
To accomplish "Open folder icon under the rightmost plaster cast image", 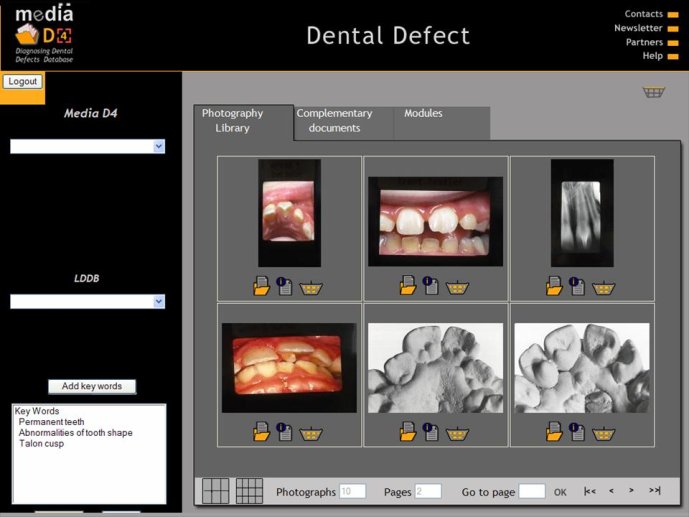I will pyautogui.click(x=554, y=432).
